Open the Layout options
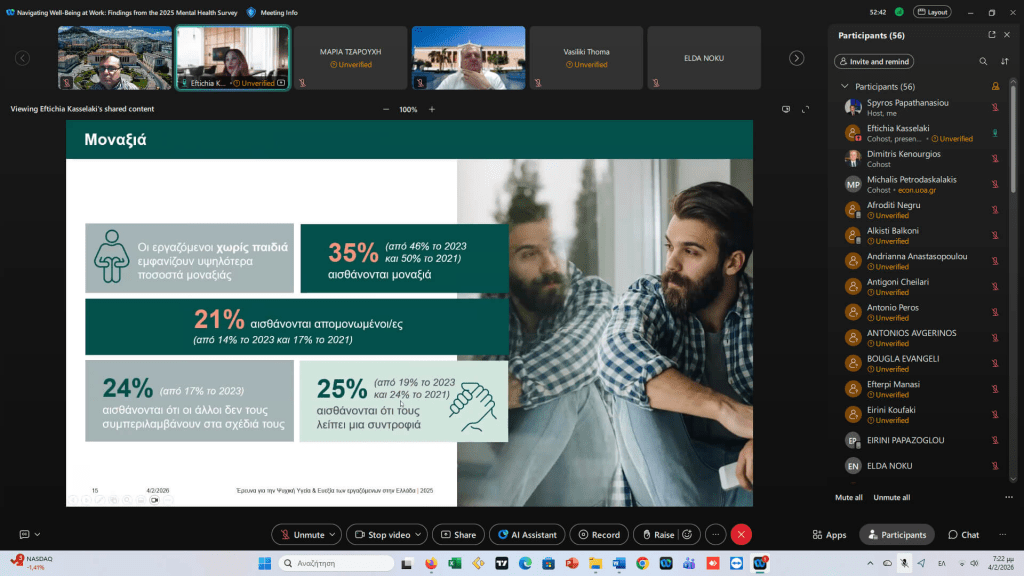Image resolution: width=1024 pixels, height=576 pixels. [x=932, y=12]
